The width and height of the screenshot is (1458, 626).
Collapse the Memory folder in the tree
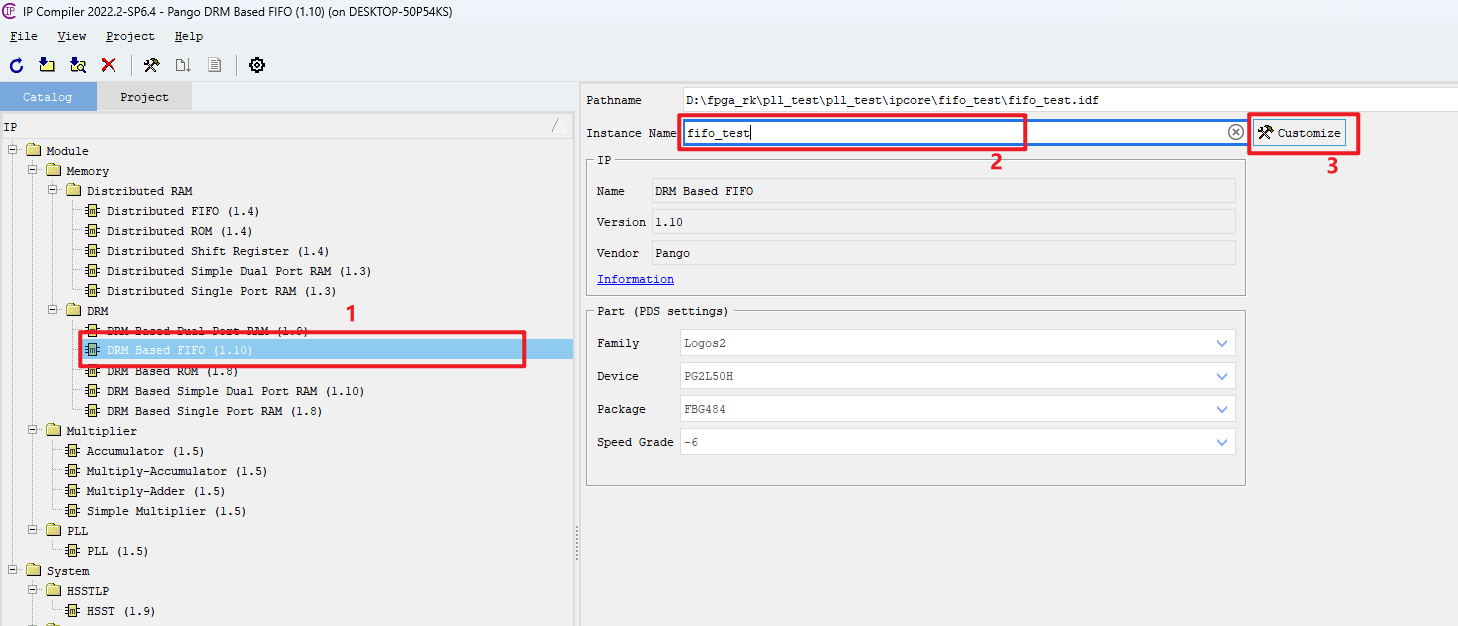pyautogui.click(x=32, y=170)
